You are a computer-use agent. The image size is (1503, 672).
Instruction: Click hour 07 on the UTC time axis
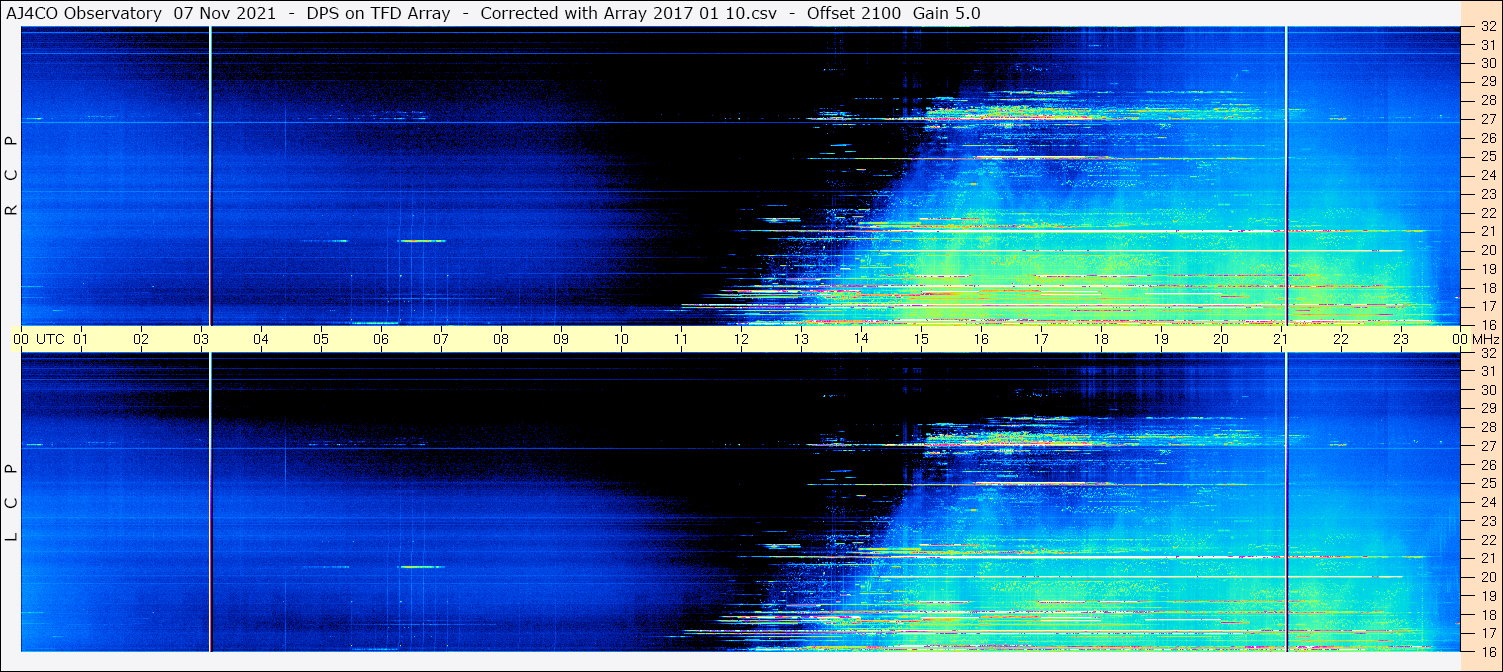click(x=441, y=339)
